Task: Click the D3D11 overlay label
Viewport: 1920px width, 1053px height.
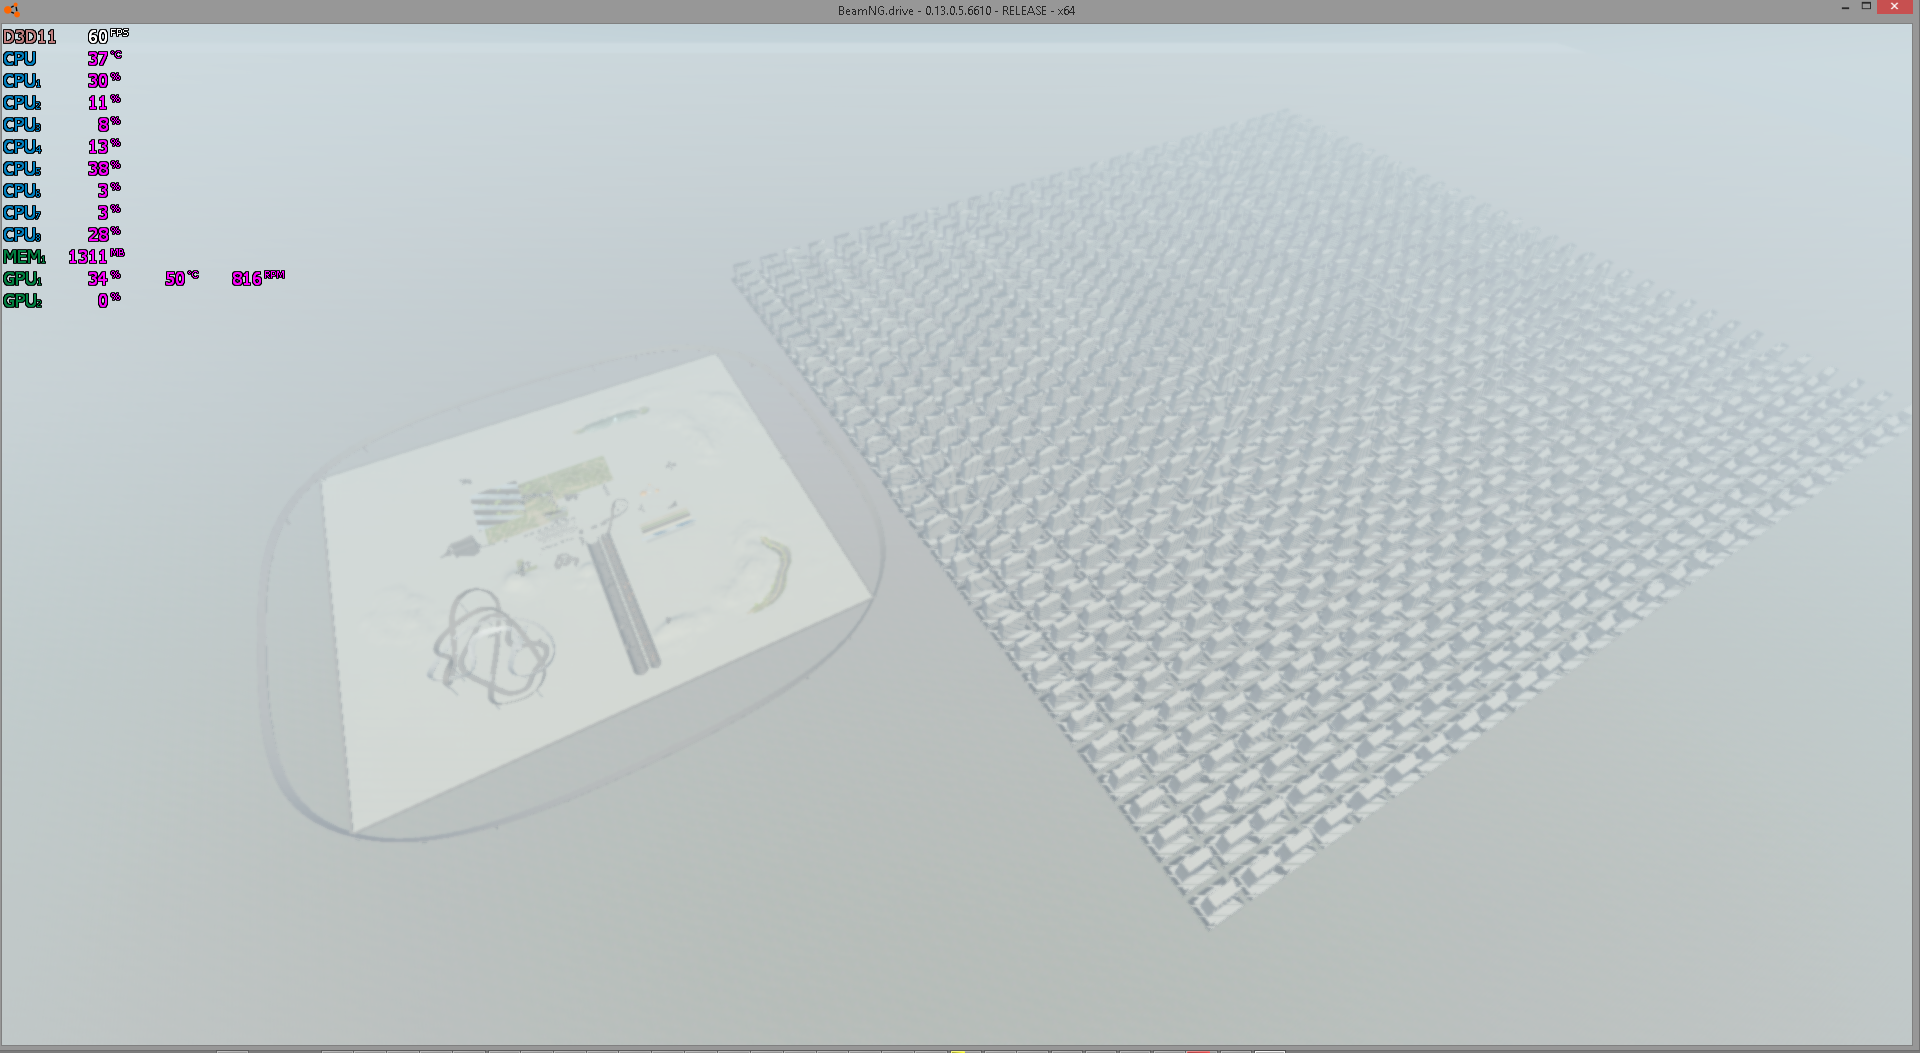Action: [30, 37]
